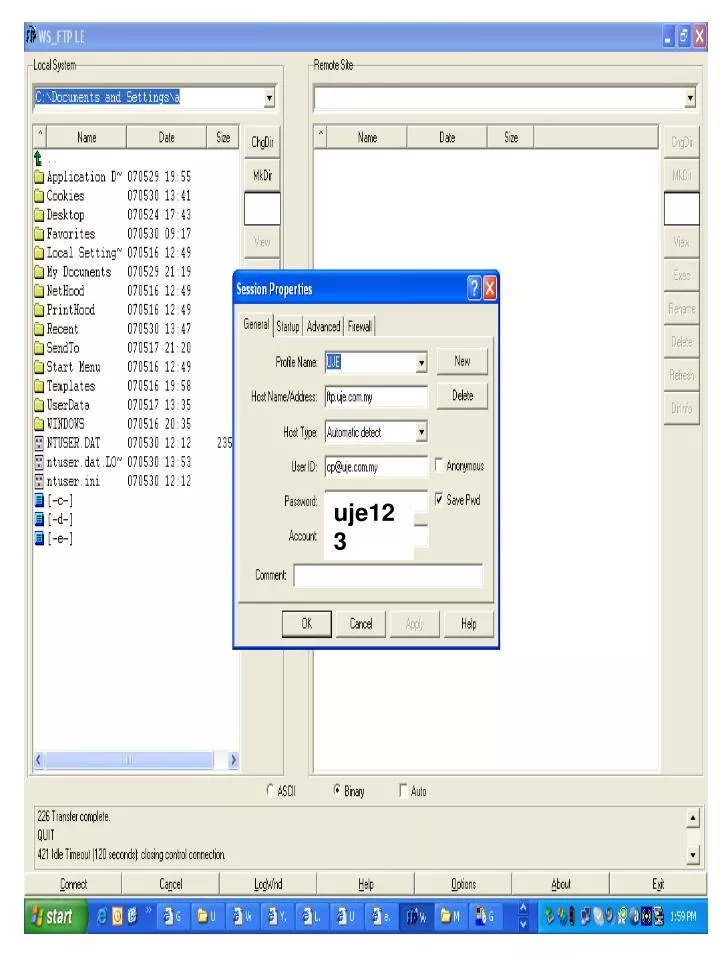
Task: Click the About button
Action: coord(560,883)
